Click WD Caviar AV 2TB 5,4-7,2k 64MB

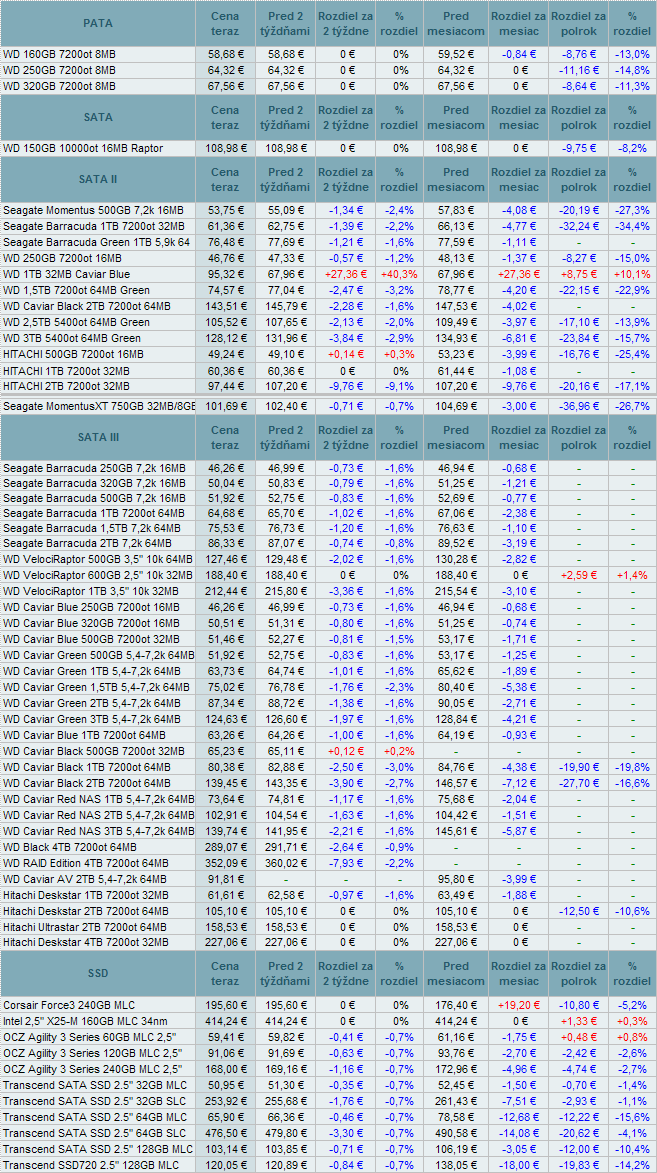click(x=85, y=878)
